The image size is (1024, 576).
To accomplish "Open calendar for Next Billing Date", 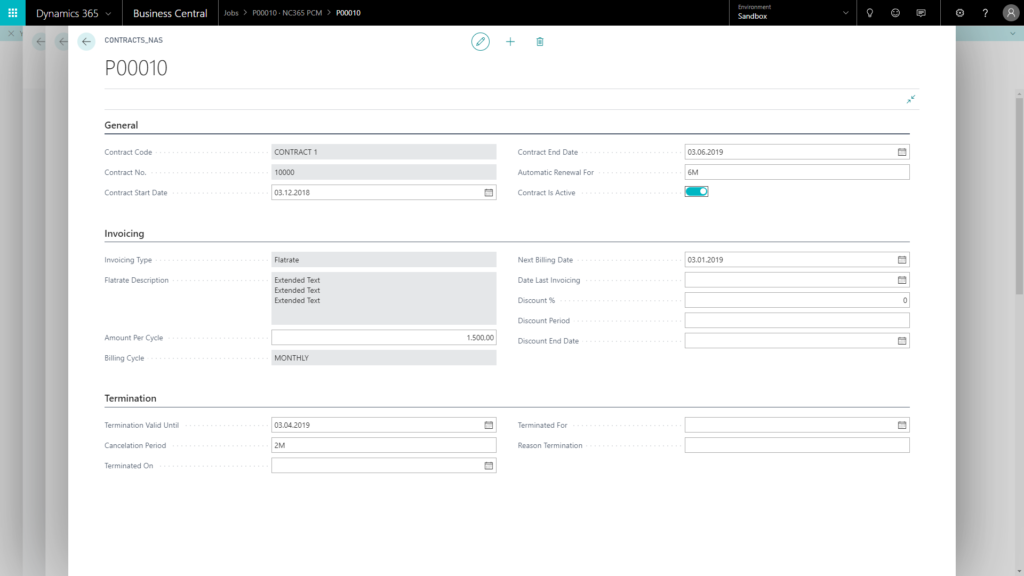I will [x=902, y=260].
